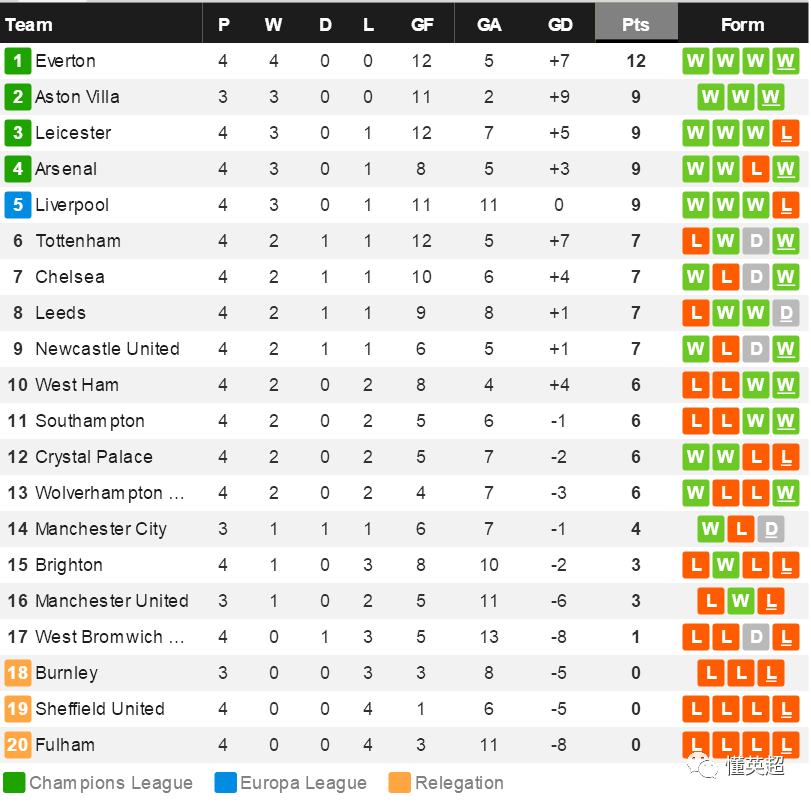Click Everton's points total of 12

tap(636, 61)
